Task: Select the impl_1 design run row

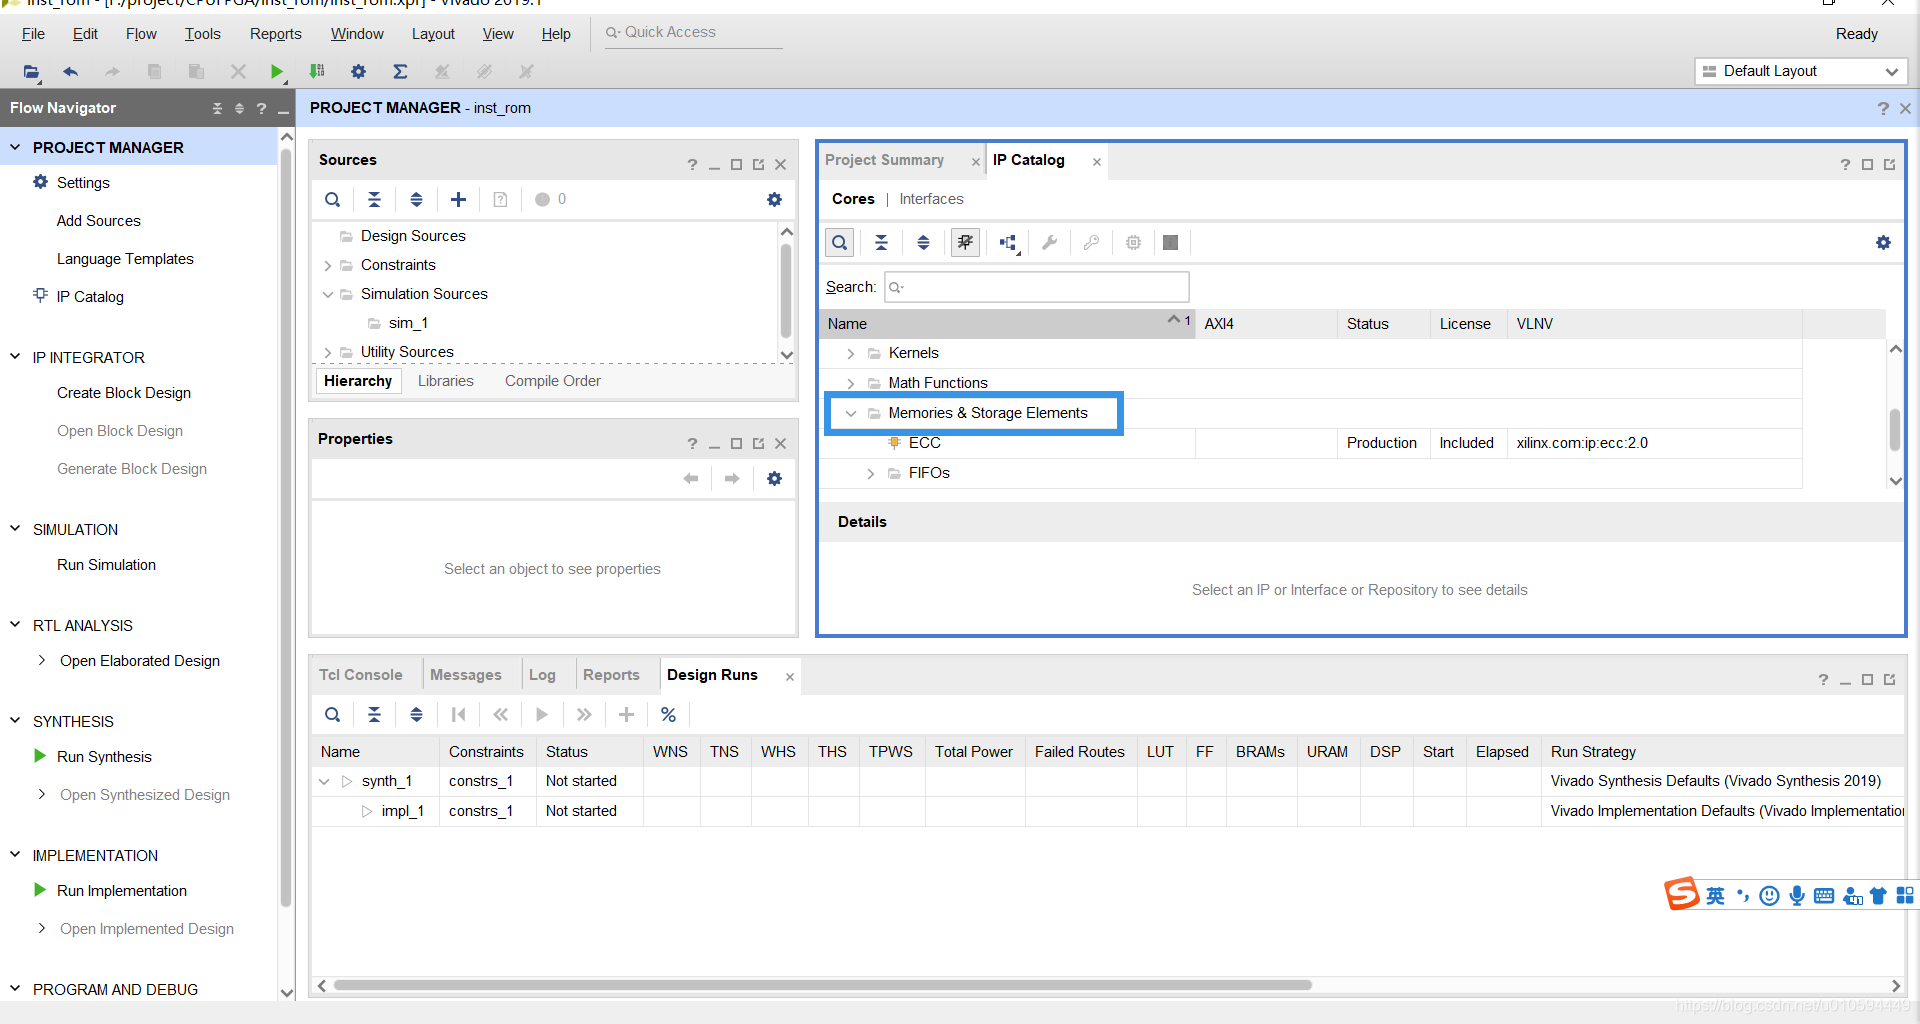Action: [x=1107, y=811]
